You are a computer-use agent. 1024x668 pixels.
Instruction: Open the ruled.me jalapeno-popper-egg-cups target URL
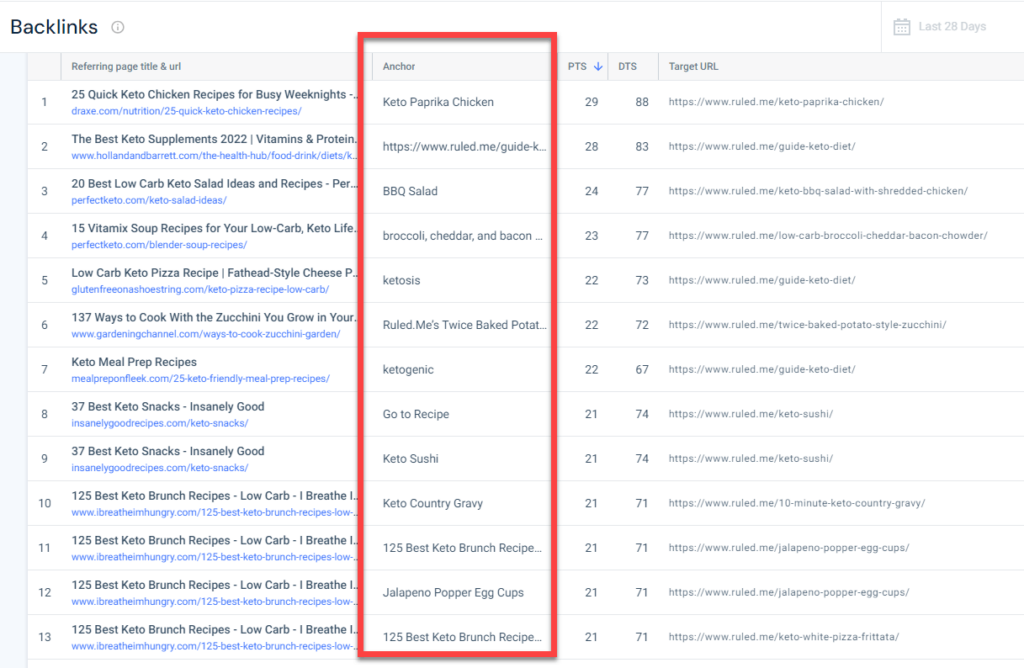(791, 548)
